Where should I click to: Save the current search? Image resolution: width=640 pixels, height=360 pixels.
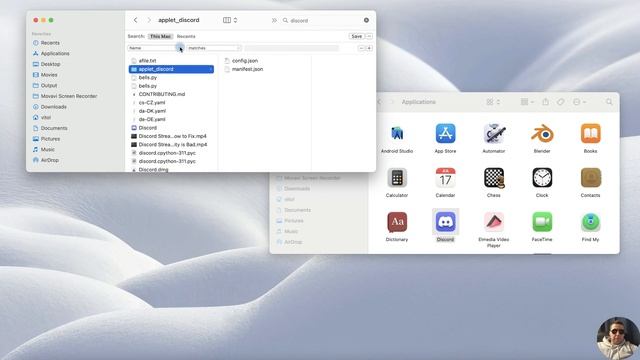click(x=356, y=36)
